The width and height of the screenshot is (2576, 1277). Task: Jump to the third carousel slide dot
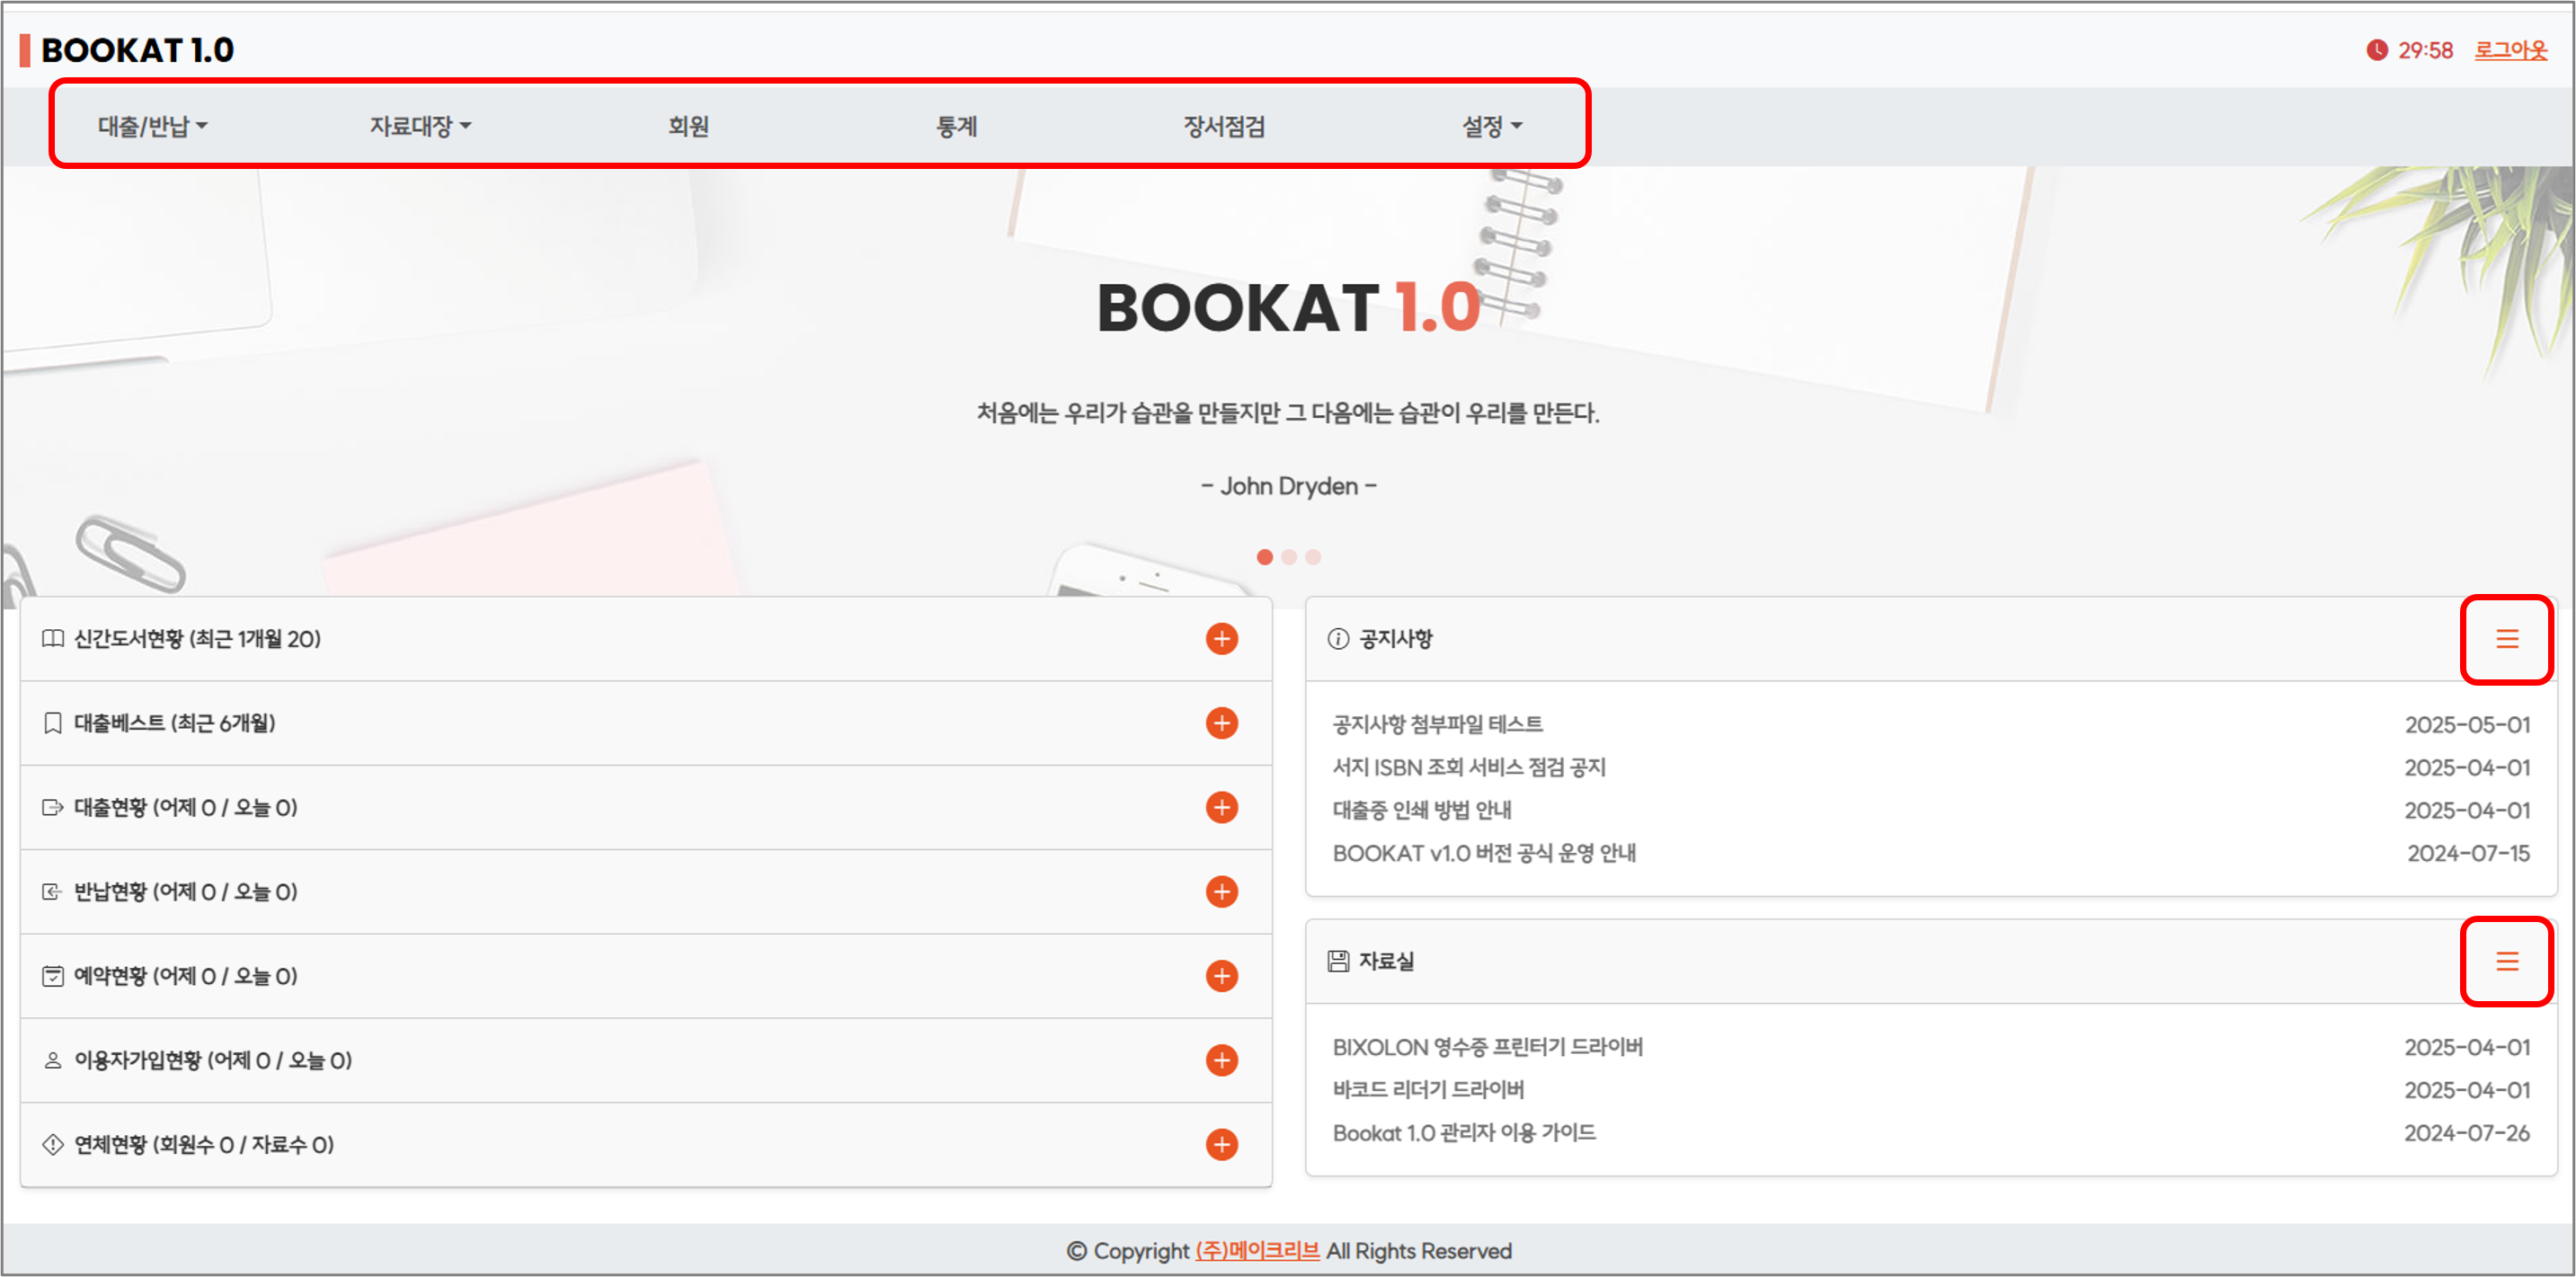1313,557
